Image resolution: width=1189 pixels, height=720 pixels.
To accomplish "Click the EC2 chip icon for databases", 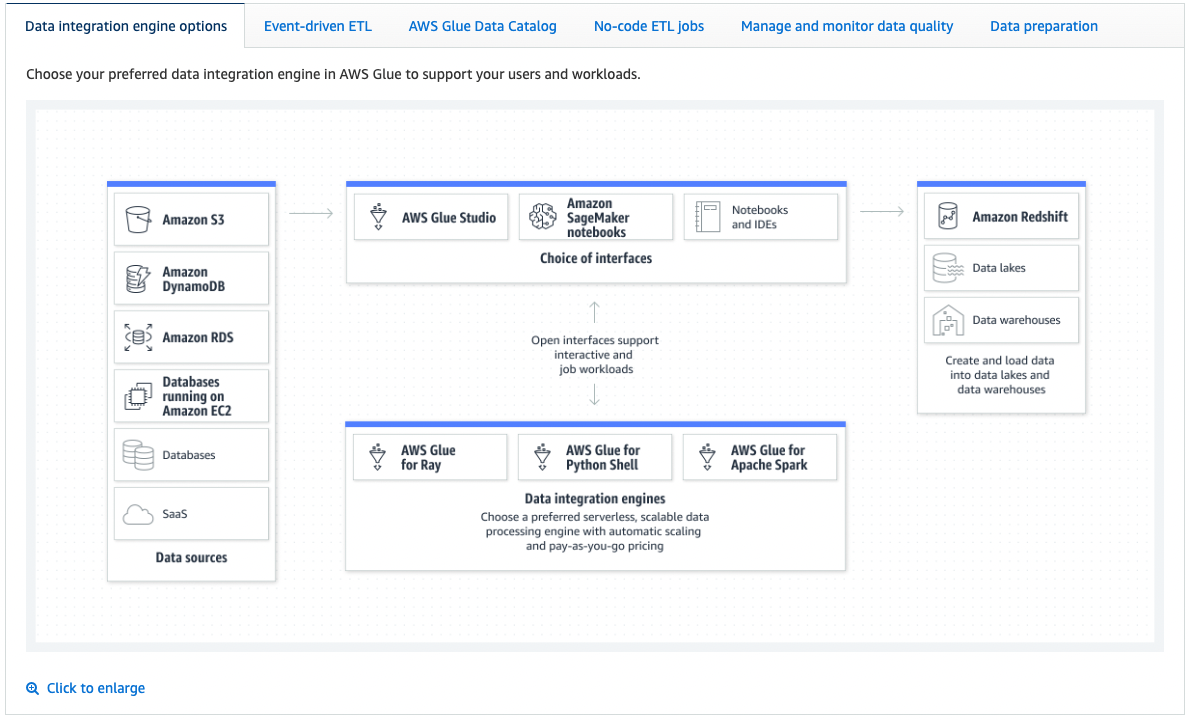I will point(138,396).
